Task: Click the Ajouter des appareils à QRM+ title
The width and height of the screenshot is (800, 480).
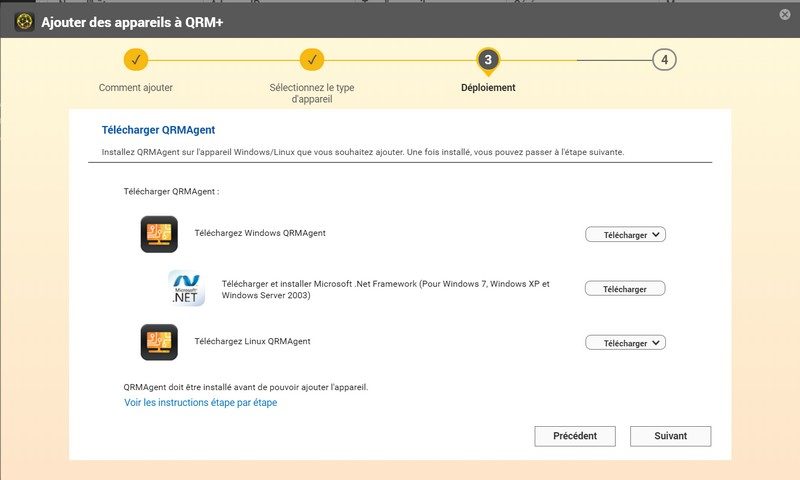Action: 132,22
